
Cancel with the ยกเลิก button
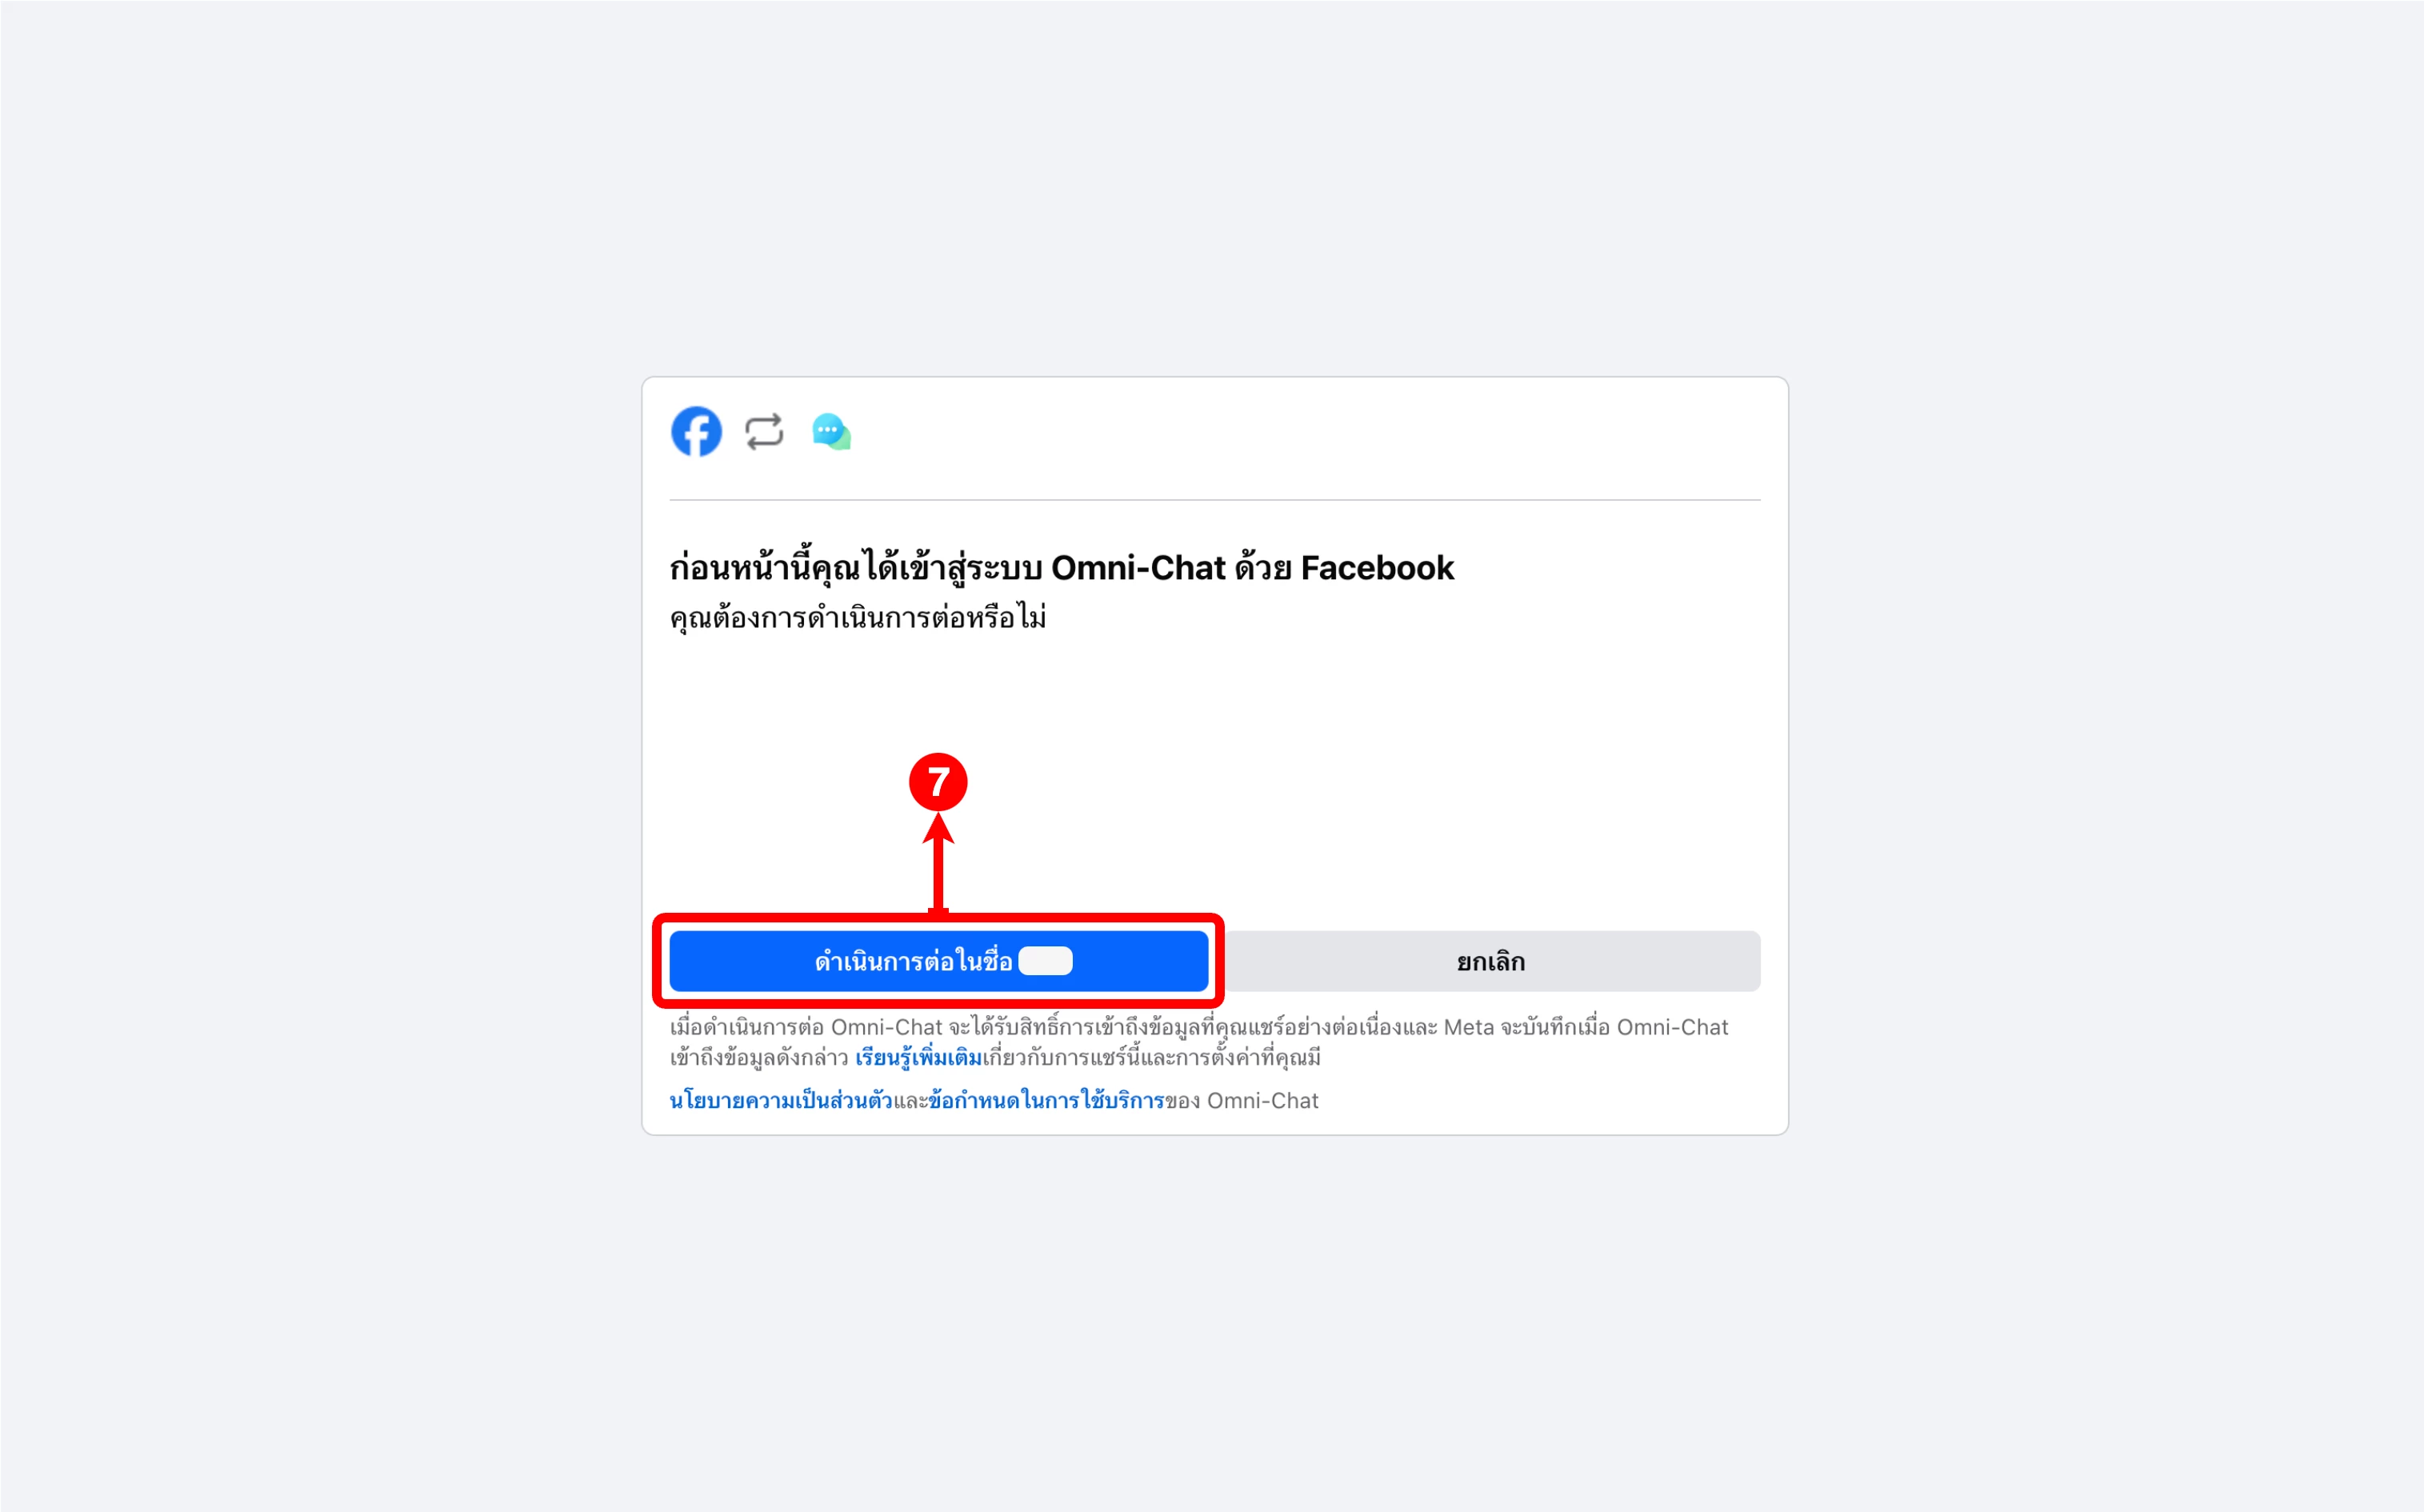click(x=1490, y=961)
